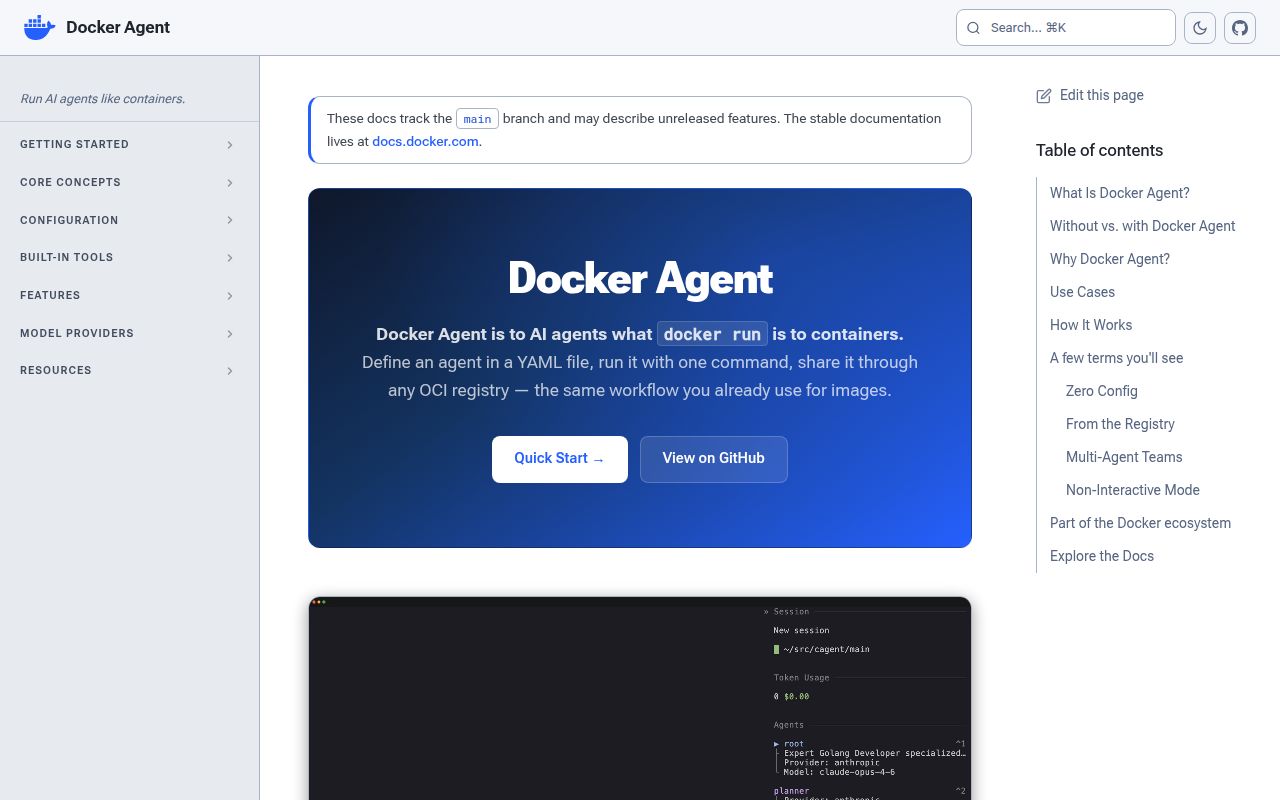The image size is (1280, 800).
Task: Open the GETTING STARTED sidebar section
Action: [x=129, y=144]
